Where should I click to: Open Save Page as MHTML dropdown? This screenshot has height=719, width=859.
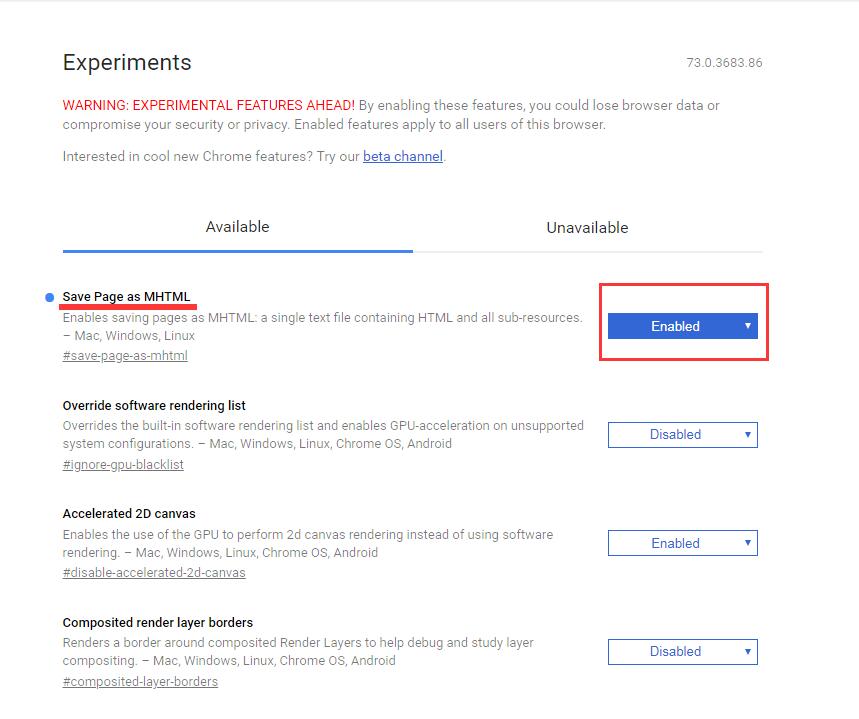[x=682, y=326]
